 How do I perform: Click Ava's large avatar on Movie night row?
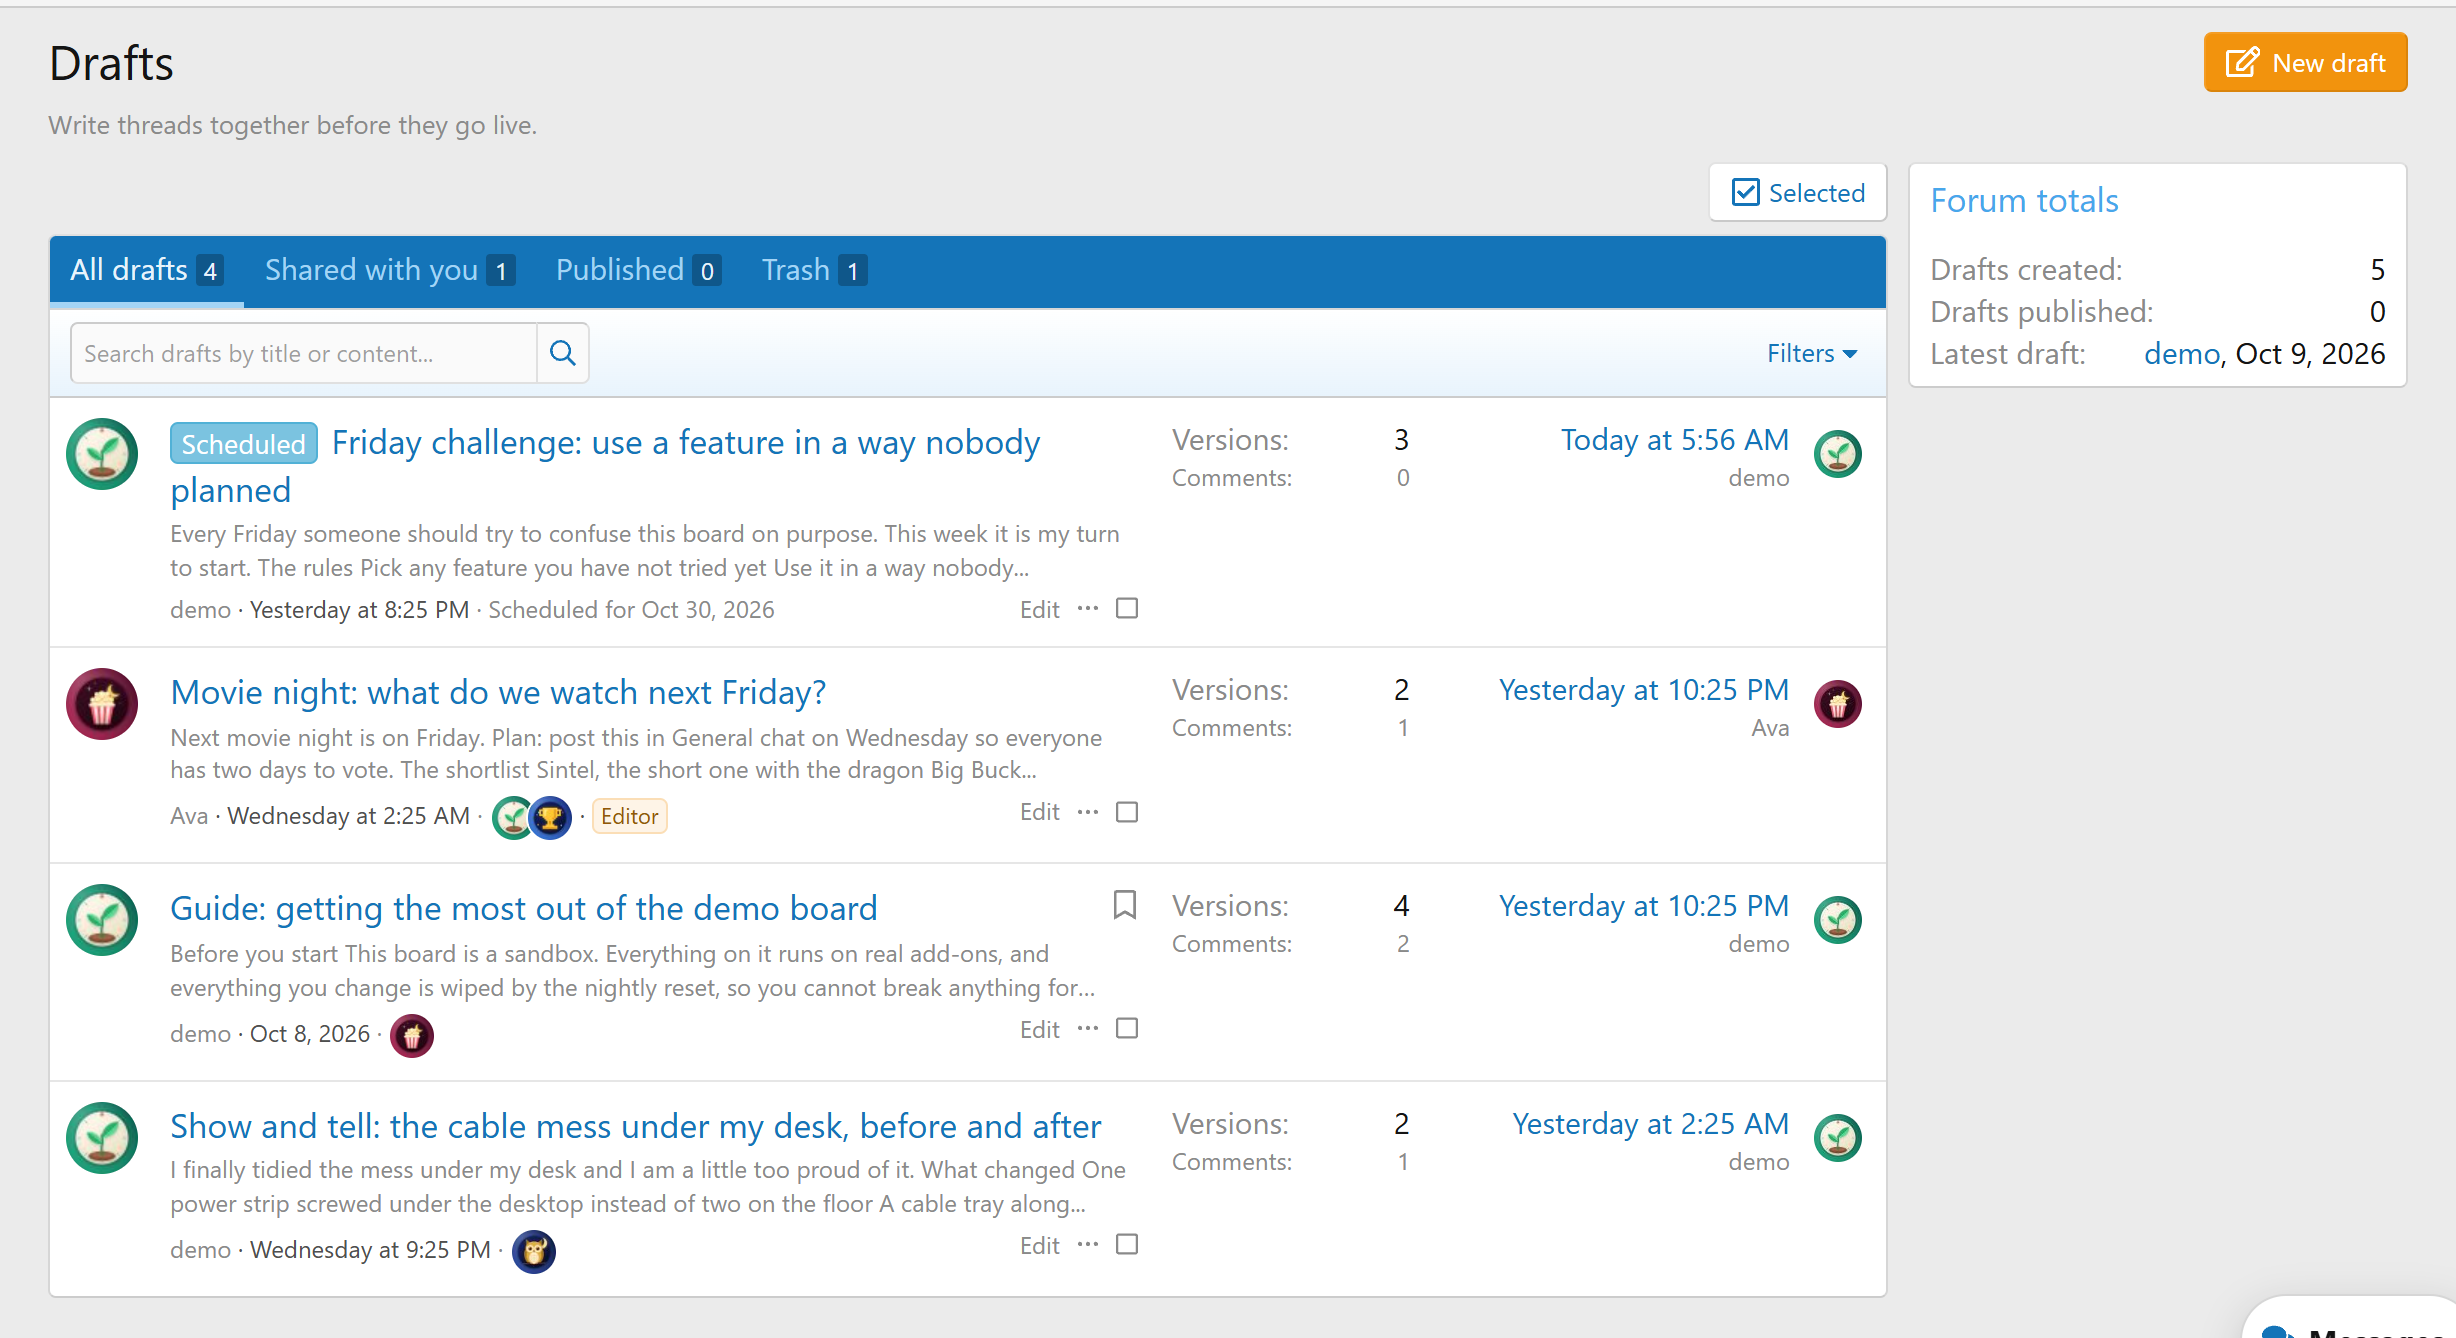[x=102, y=704]
